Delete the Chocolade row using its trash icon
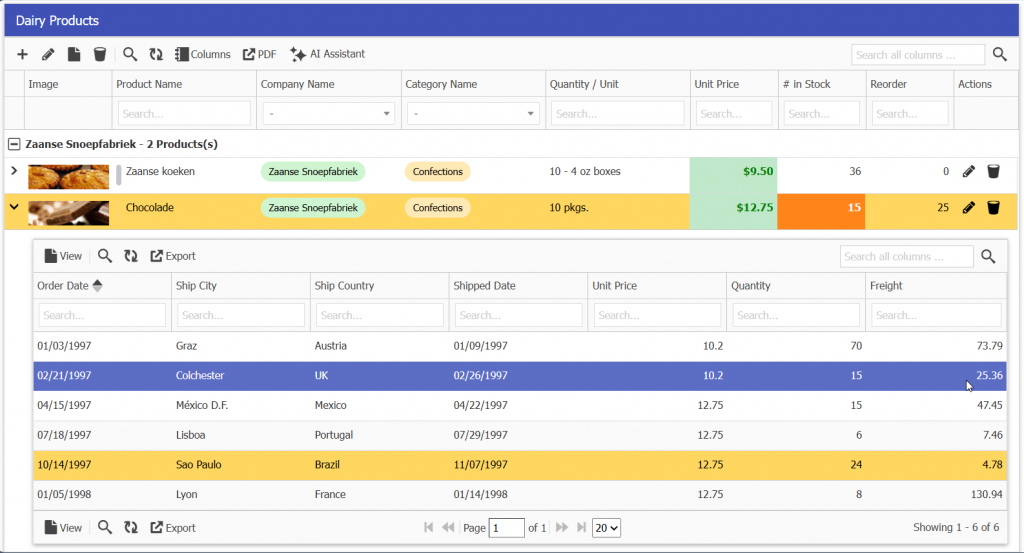The image size is (1024, 553). click(993, 208)
